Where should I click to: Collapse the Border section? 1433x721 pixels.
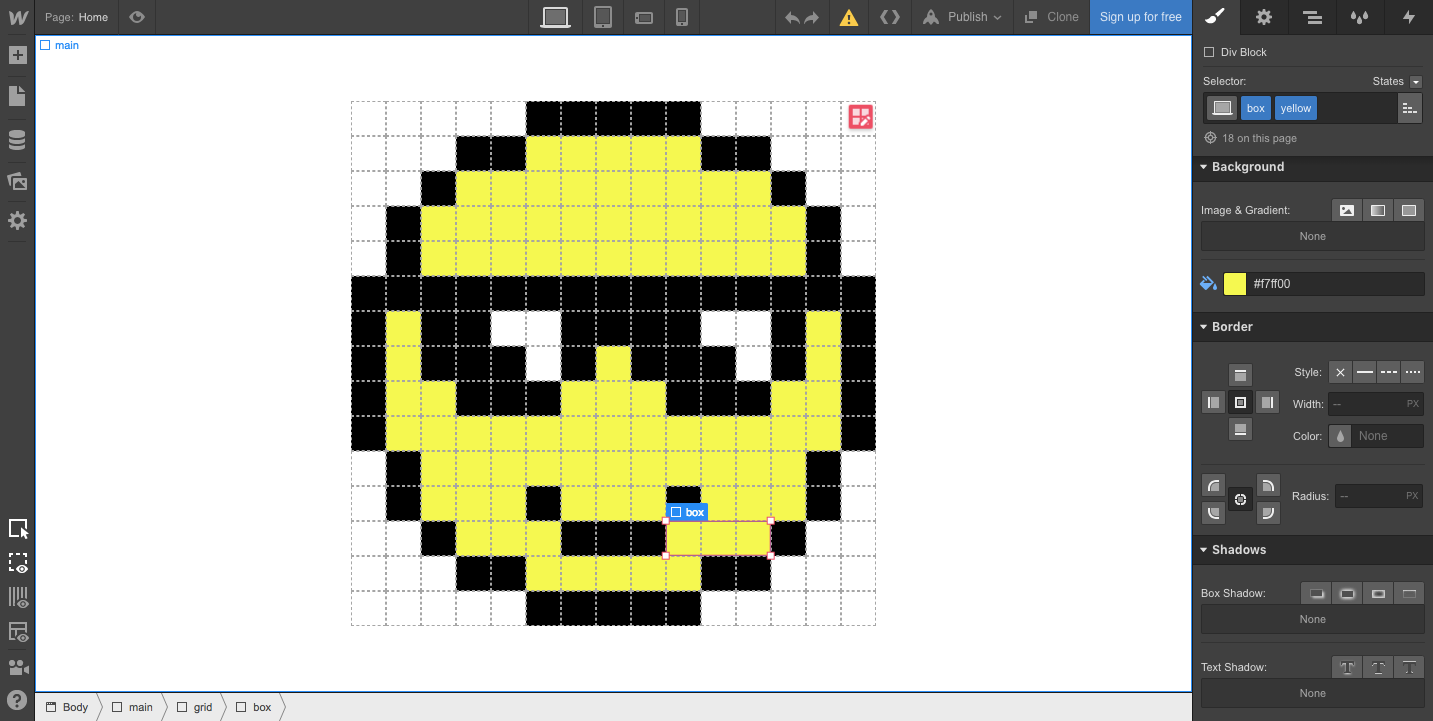tap(1312, 327)
